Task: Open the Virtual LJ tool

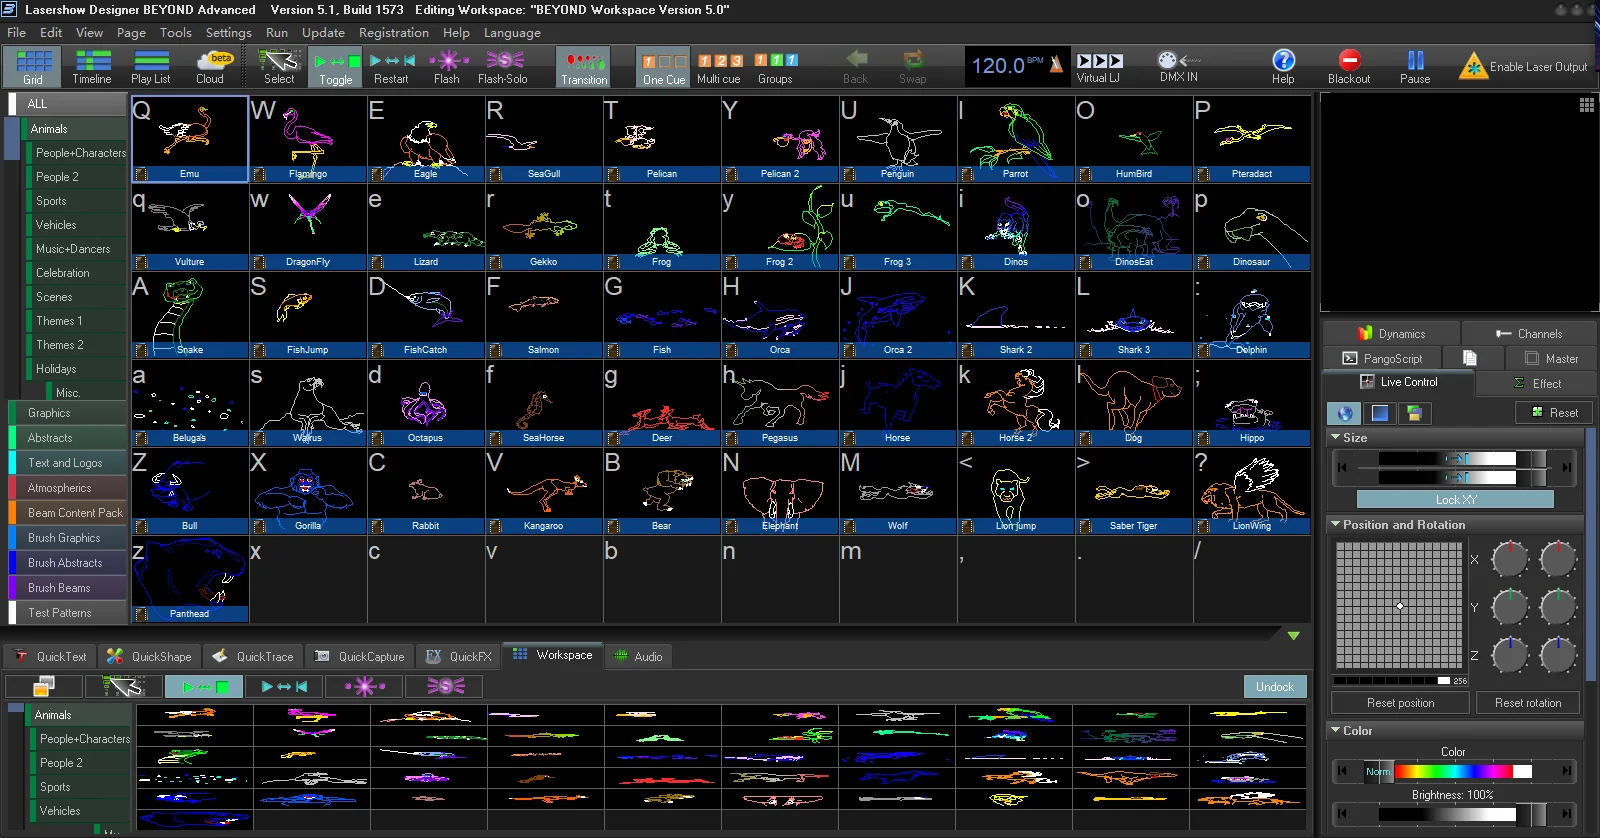Action: pyautogui.click(x=1099, y=66)
